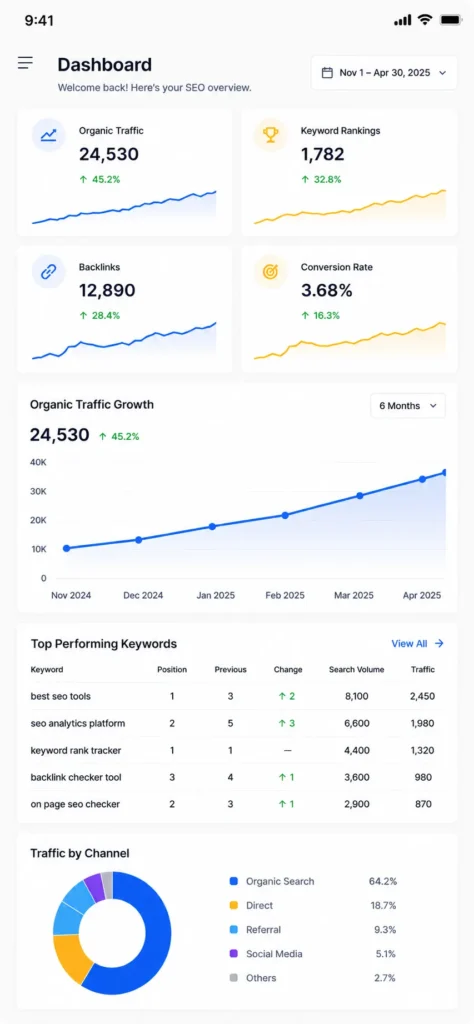Click the Keyword column header

click(x=47, y=669)
